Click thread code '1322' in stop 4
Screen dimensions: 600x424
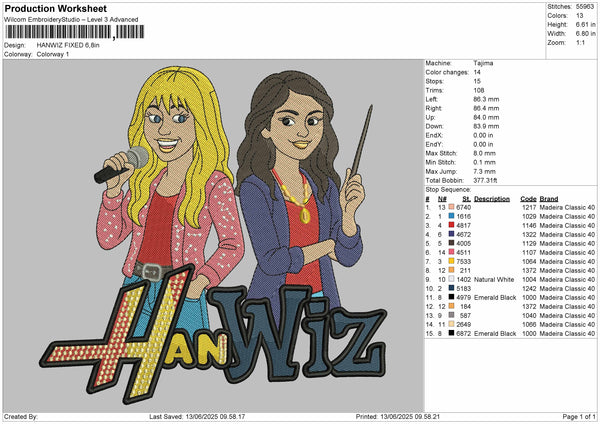coord(530,234)
